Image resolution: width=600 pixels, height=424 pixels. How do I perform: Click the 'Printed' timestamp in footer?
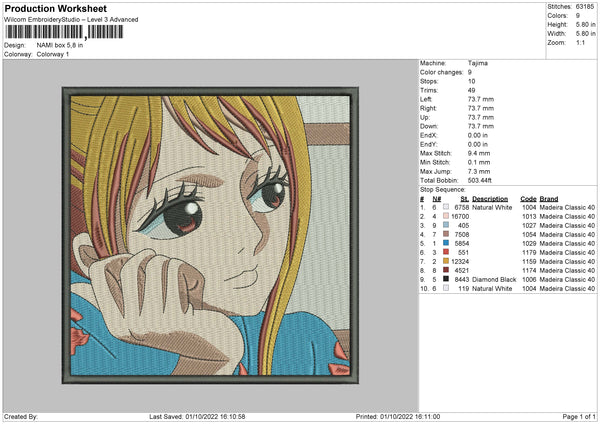coord(398,416)
